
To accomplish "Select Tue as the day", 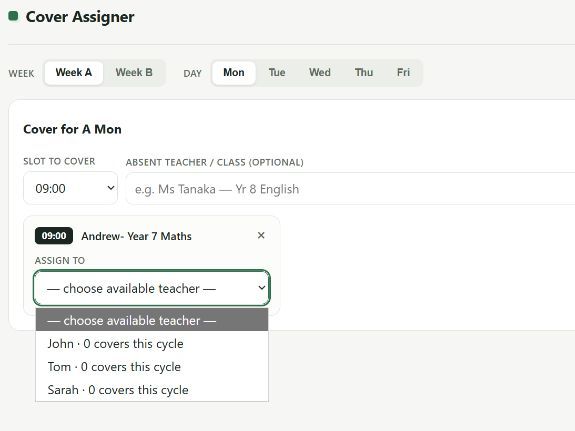I will coord(277,73).
